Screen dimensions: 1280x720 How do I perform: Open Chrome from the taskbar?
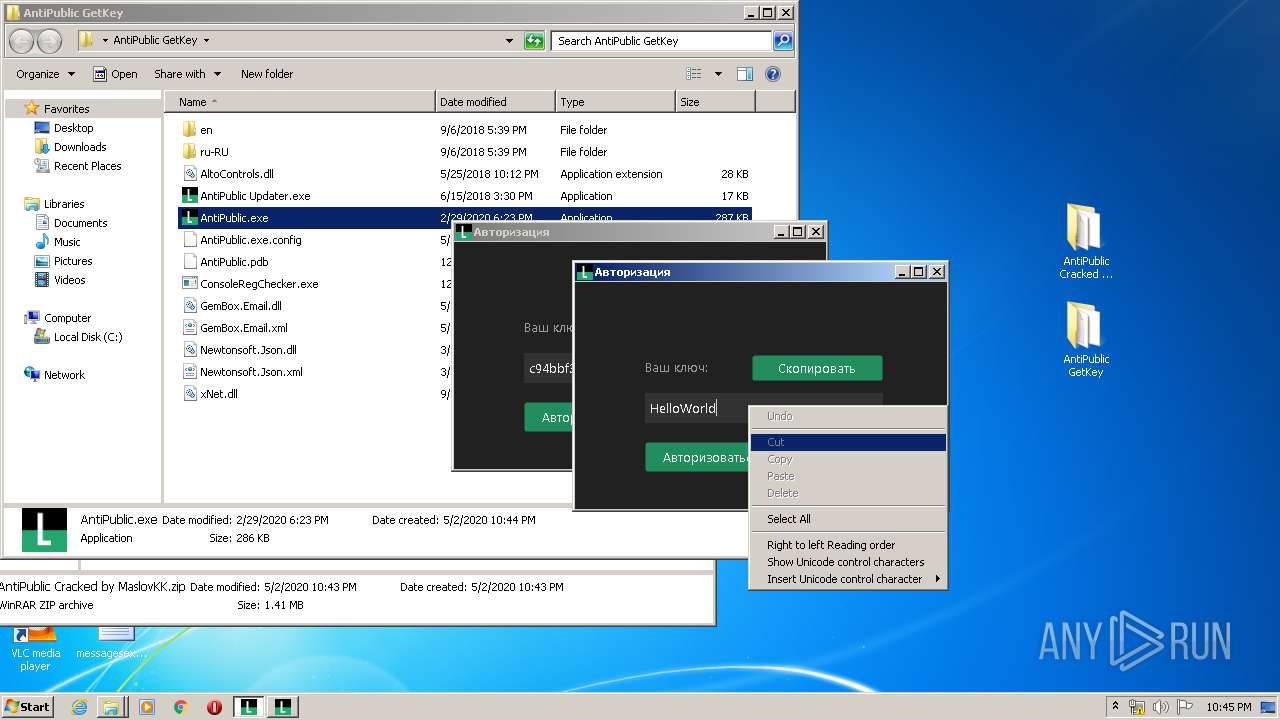tap(180, 706)
